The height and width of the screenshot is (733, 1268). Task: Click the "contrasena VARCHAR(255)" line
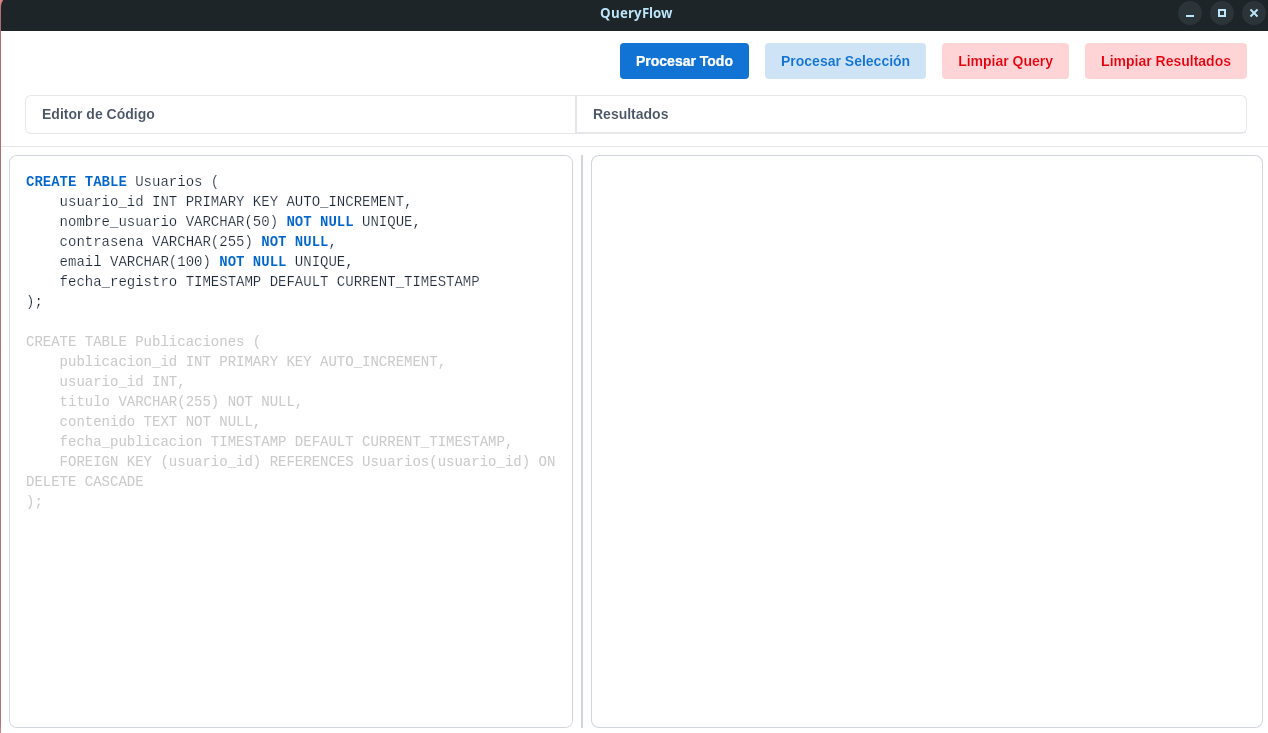198,242
